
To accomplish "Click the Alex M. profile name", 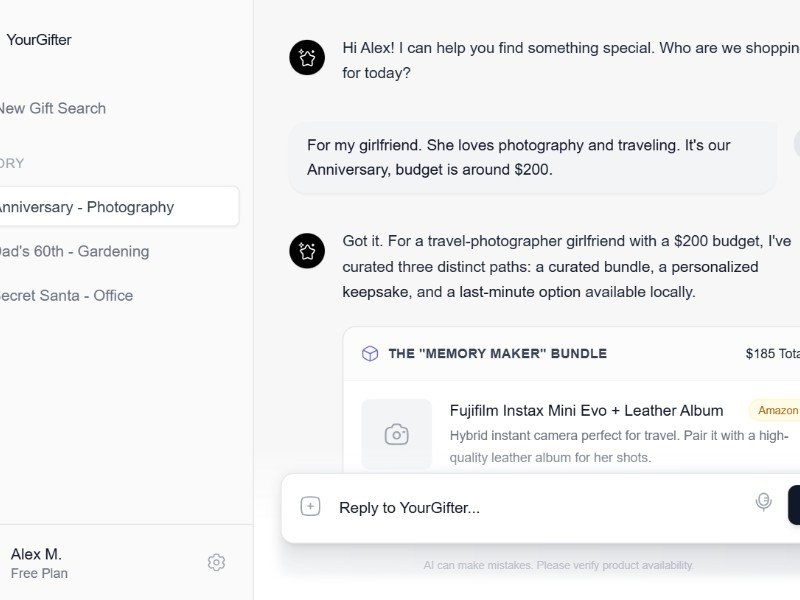I will tap(36, 554).
